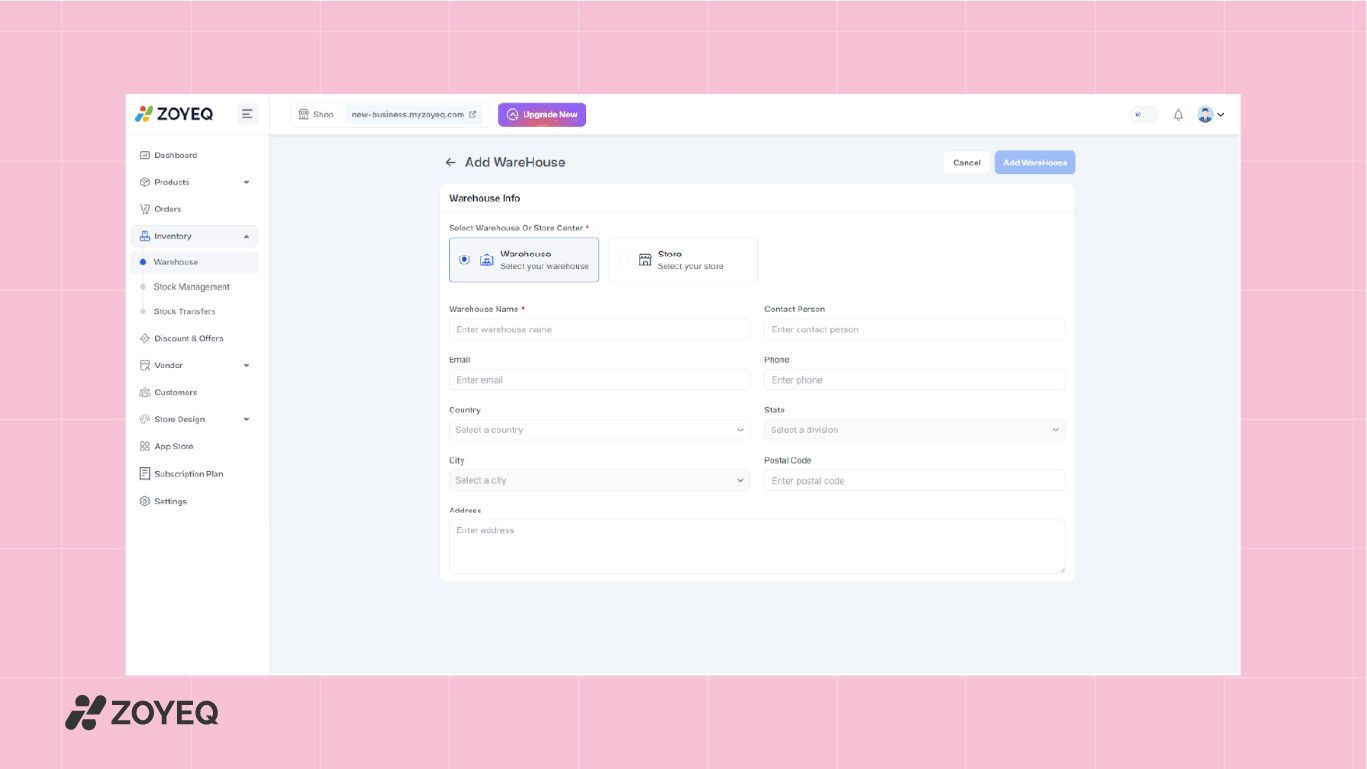Click the Upgrade Now button
The image size is (1367, 769).
(542, 115)
